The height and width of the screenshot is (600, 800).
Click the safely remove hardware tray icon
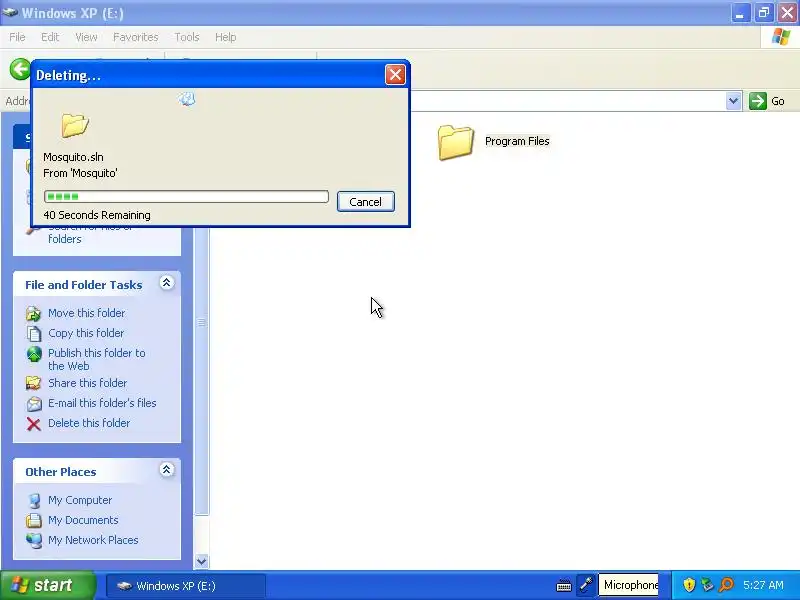coord(707,585)
